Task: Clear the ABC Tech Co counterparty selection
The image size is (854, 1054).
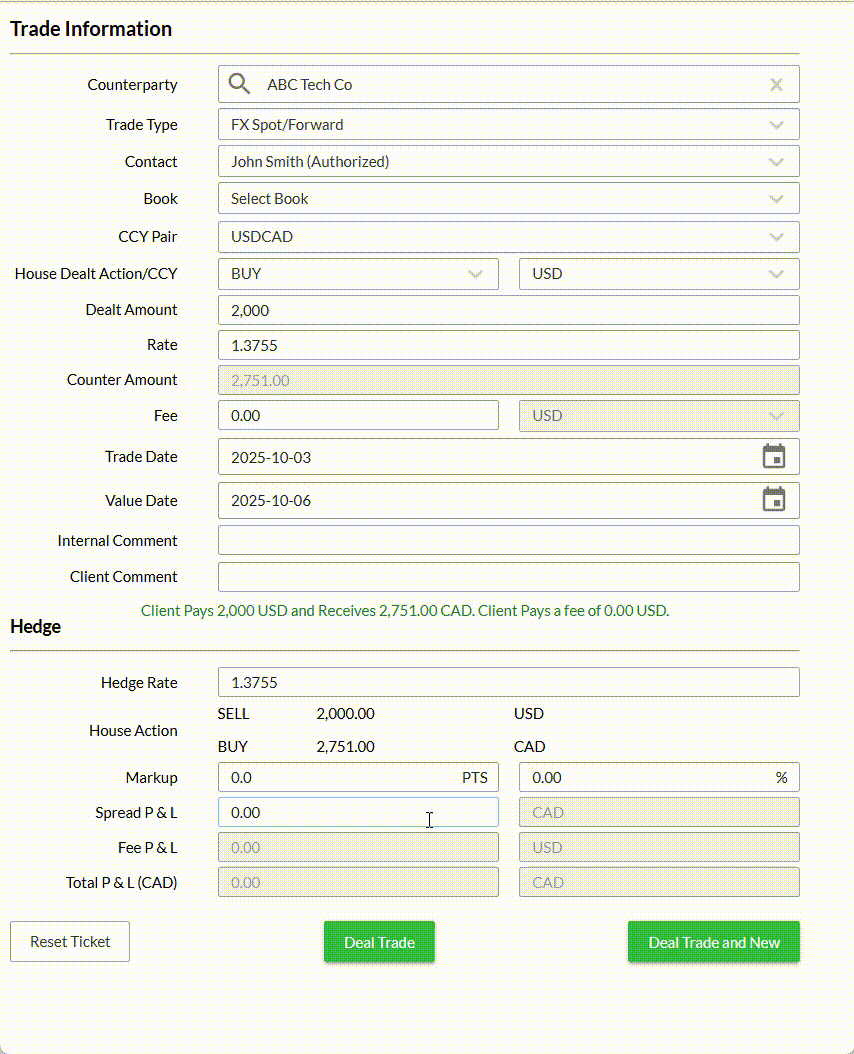Action: click(777, 84)
